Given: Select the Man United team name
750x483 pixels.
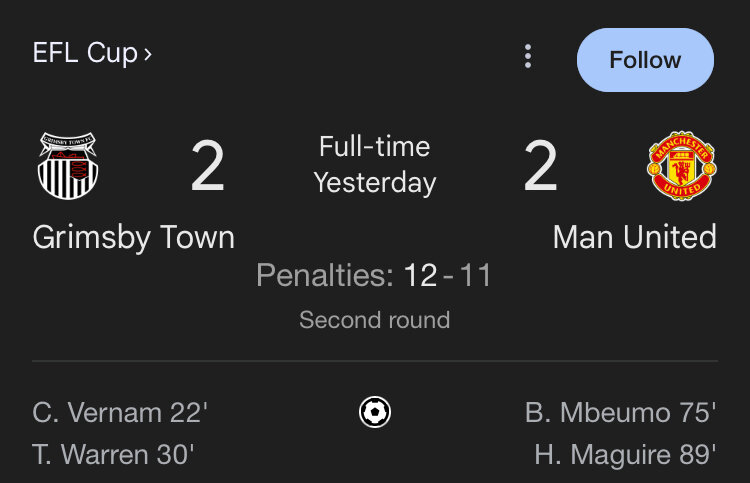Looking at the screenshot, I should 635,237.
